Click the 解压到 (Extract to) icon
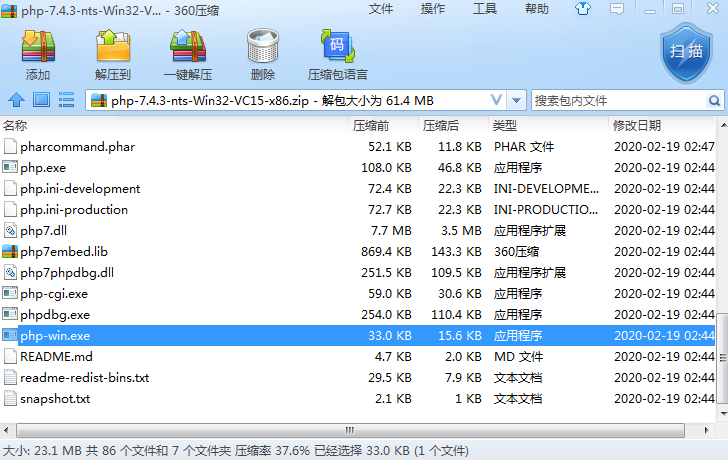 [x=113, y=45]
